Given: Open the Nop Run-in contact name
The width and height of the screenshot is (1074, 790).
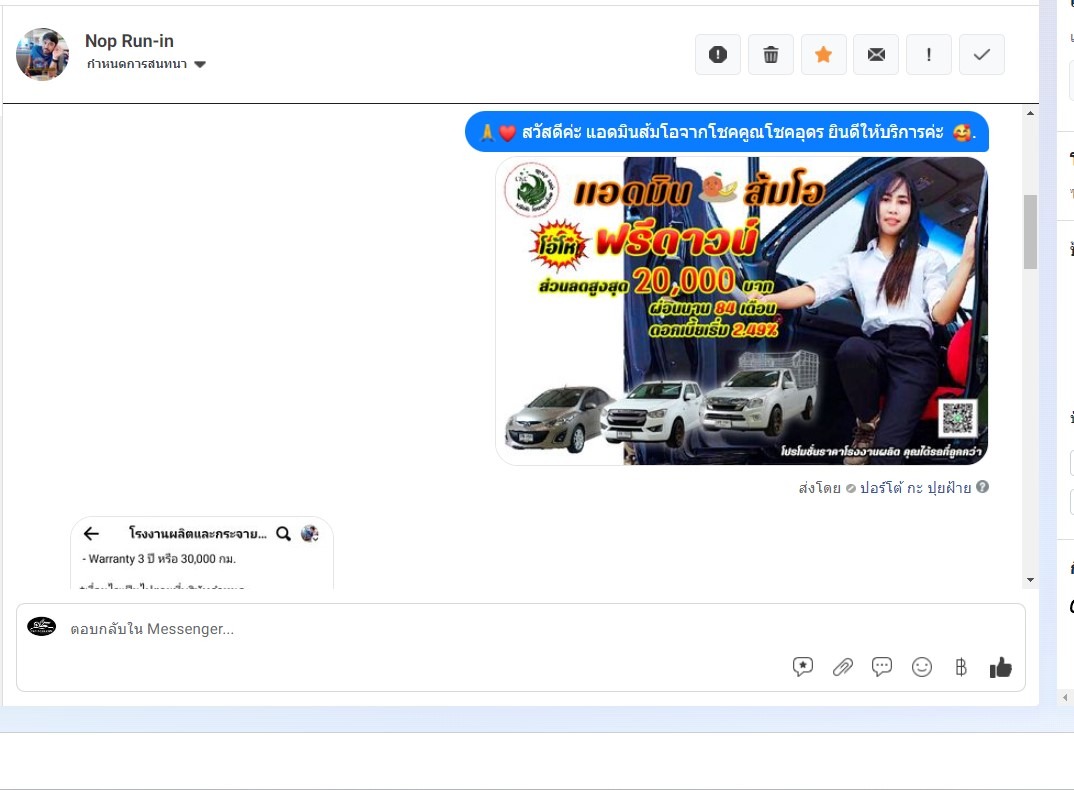Looking at the screenshot, I should 129,41.
